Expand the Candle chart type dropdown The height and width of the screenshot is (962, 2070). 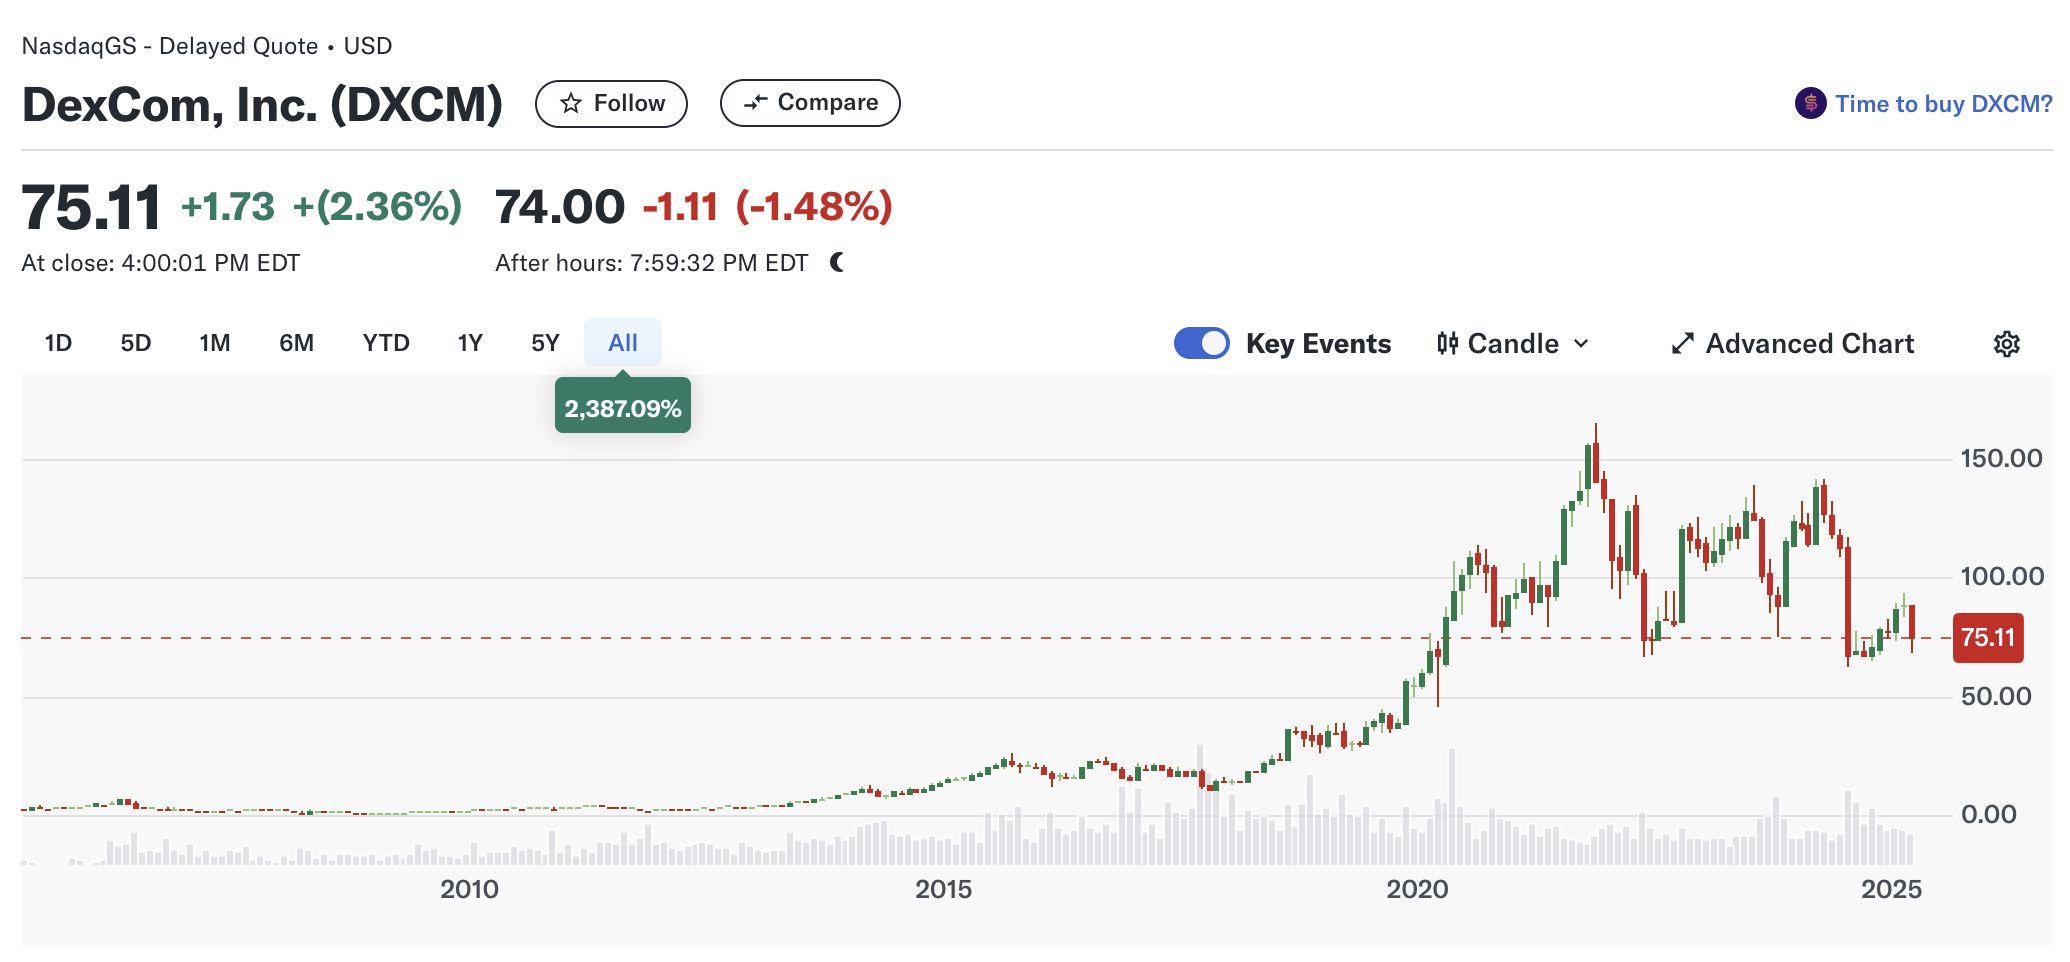coord(1513,344)
